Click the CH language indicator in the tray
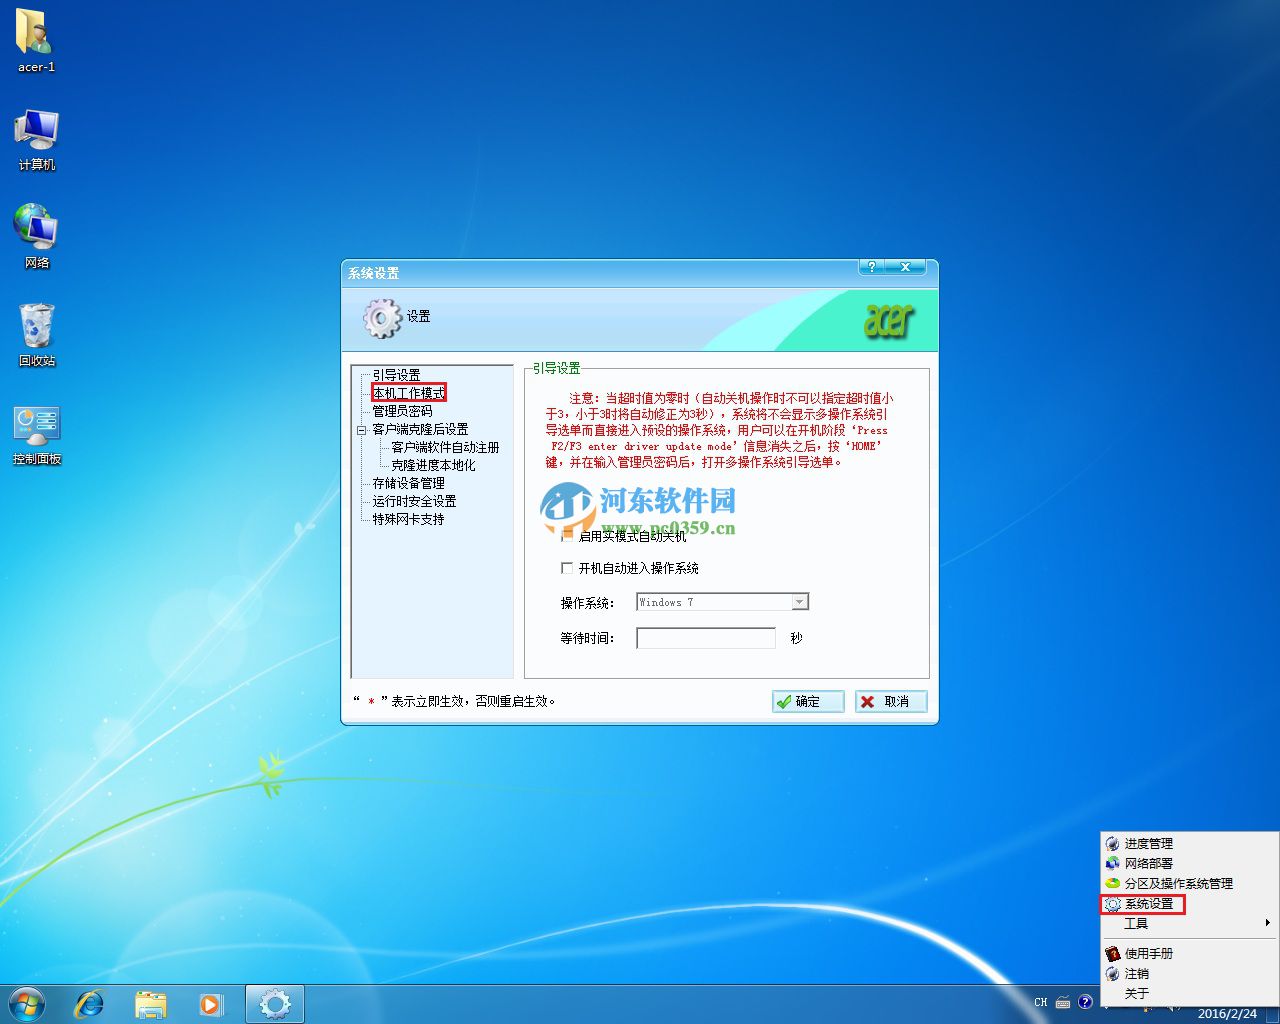The width and height of the screenshot is (1280, 1024). (x=1041, y=1002)
